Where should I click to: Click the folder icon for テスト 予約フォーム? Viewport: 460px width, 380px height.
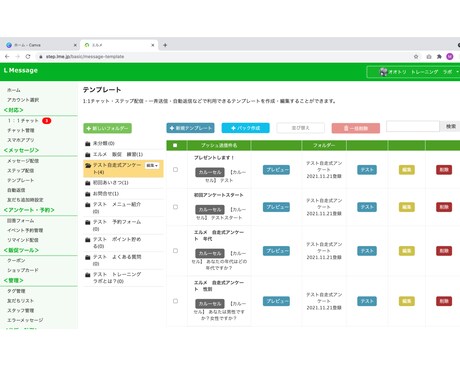[88, 222]
